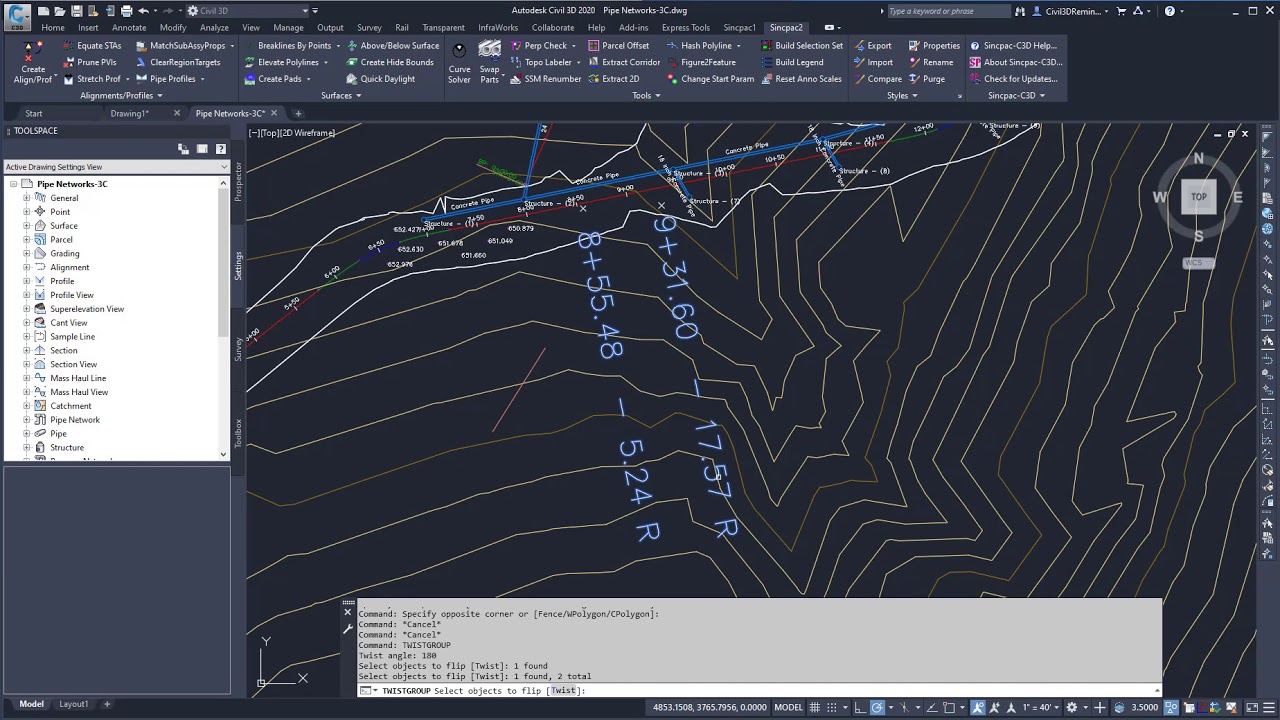Open Active Drawing Settings View dropdown

coord(116,167)
